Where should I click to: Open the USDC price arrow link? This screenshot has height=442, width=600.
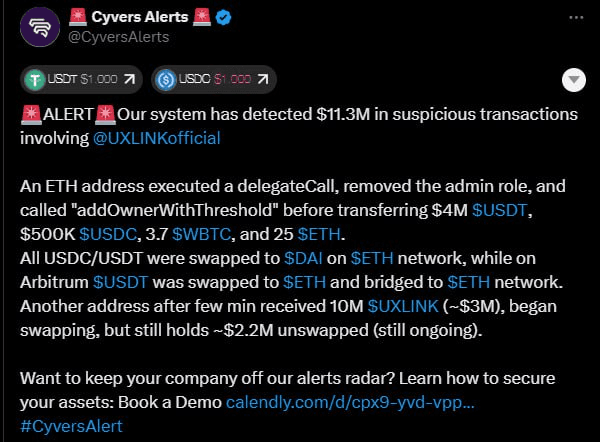click(x=262, y=79)
